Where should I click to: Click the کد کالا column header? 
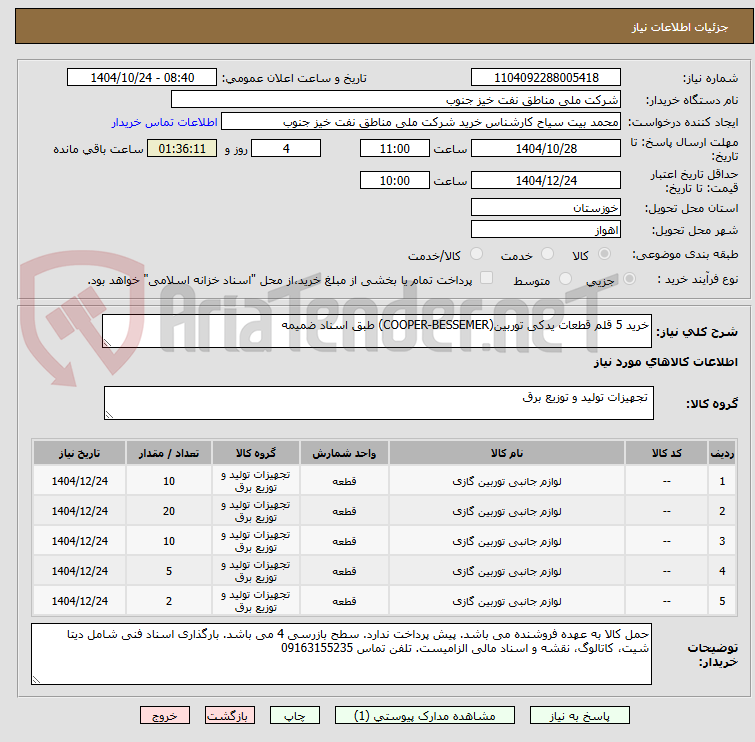666,453
